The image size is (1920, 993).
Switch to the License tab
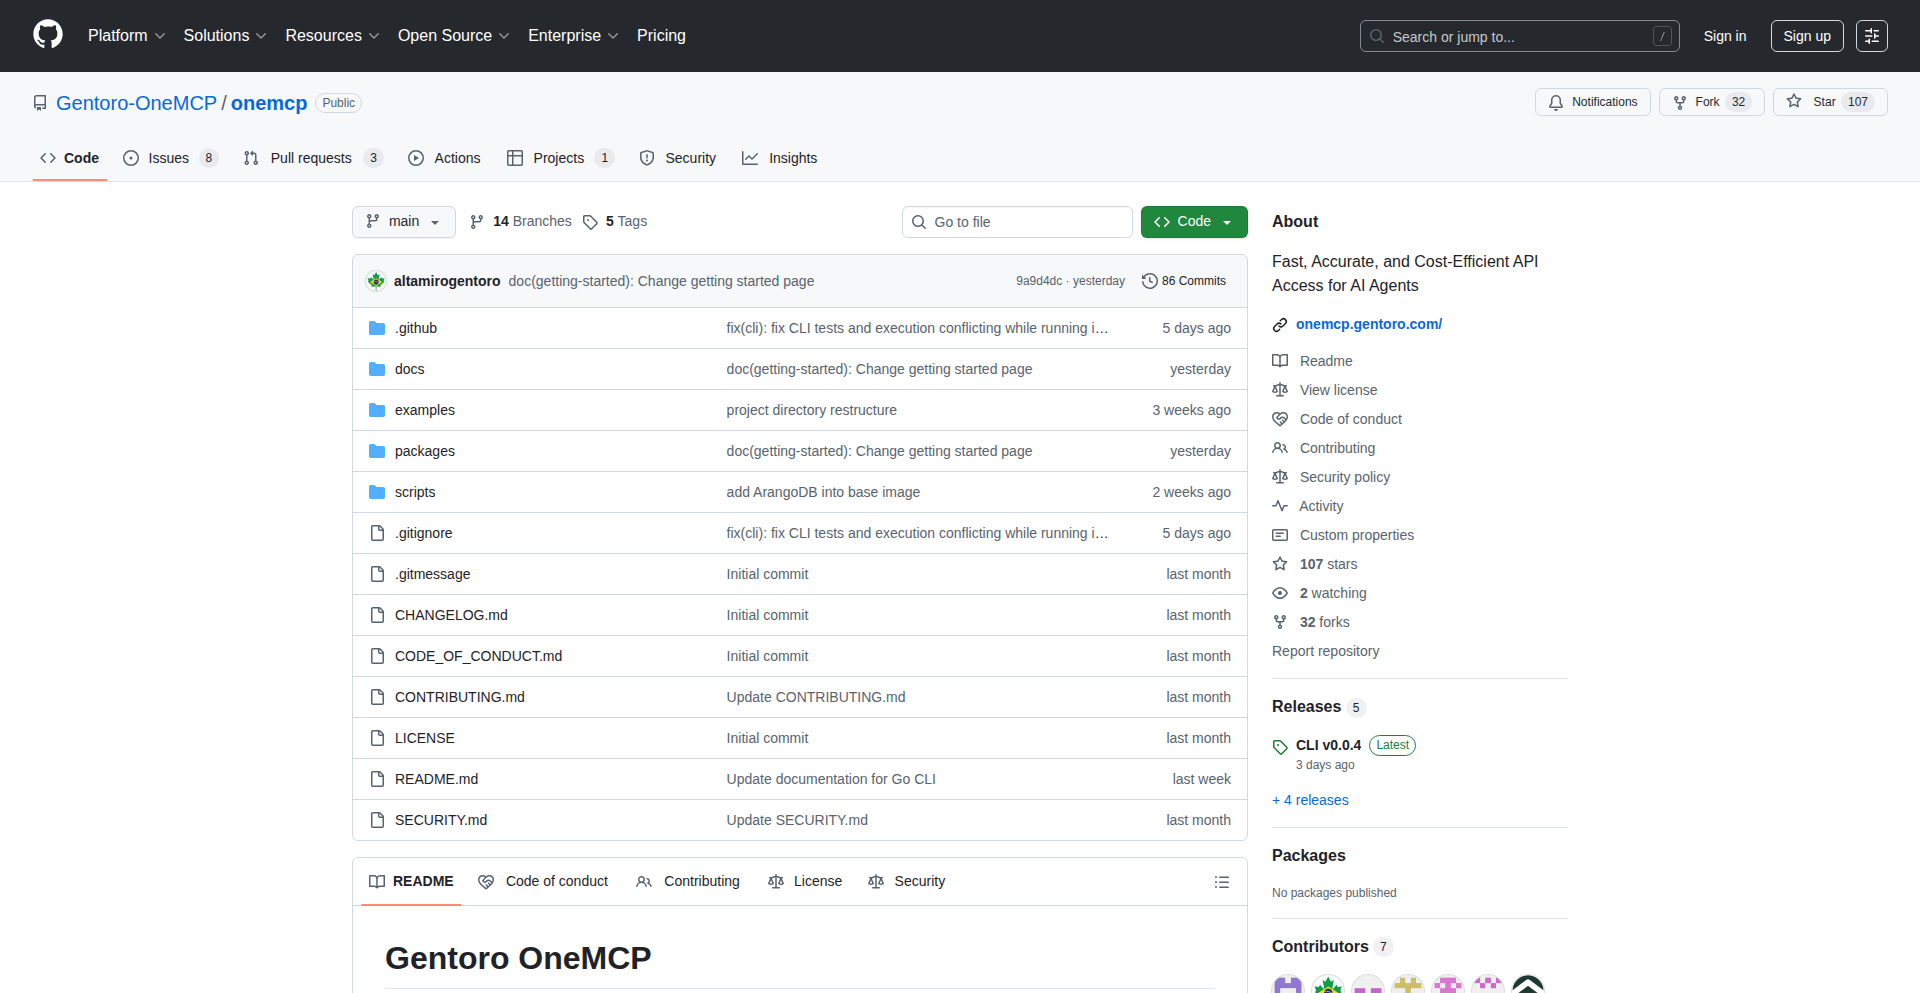(805, 881)
